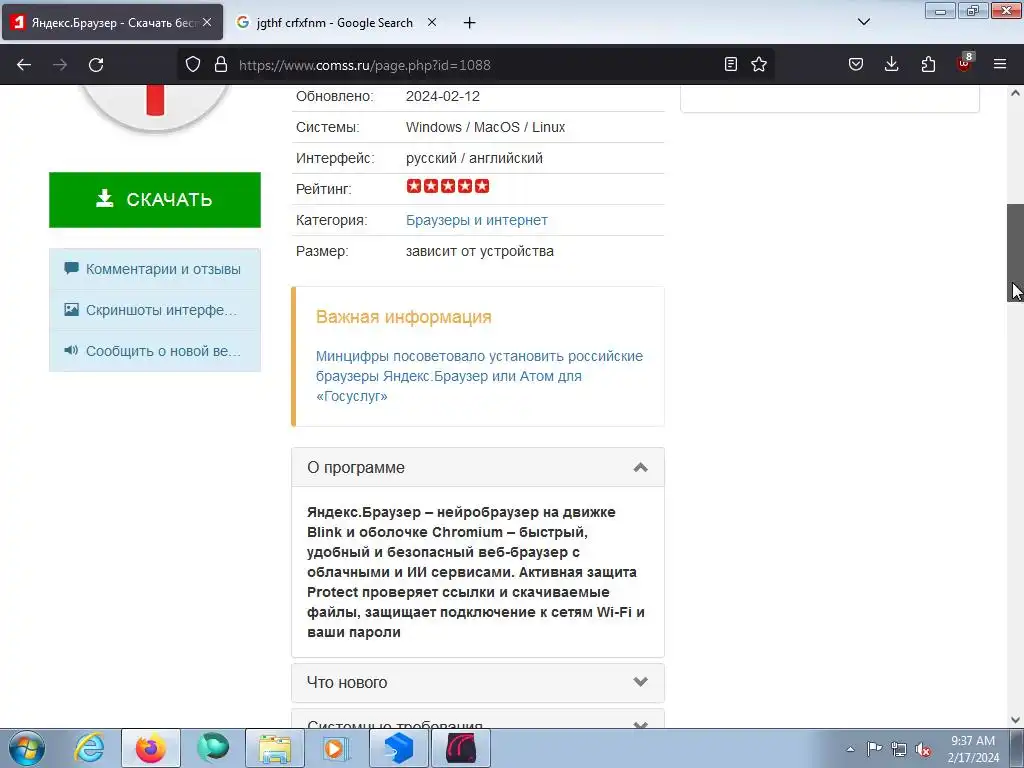The height and width of the screenshot is (768, 1024).
Task: Bookmark this page with the star icon
Action: tap(759, 64)
